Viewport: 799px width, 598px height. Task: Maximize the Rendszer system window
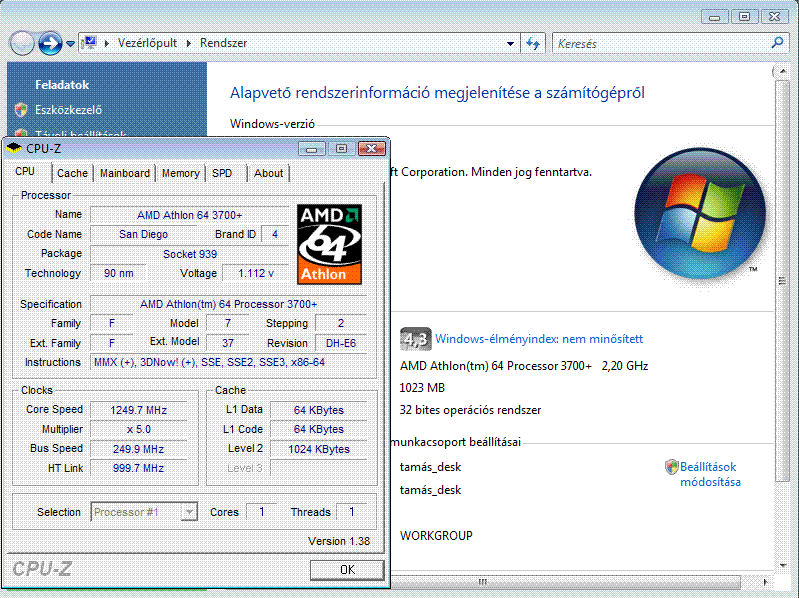tap(744, 17)
